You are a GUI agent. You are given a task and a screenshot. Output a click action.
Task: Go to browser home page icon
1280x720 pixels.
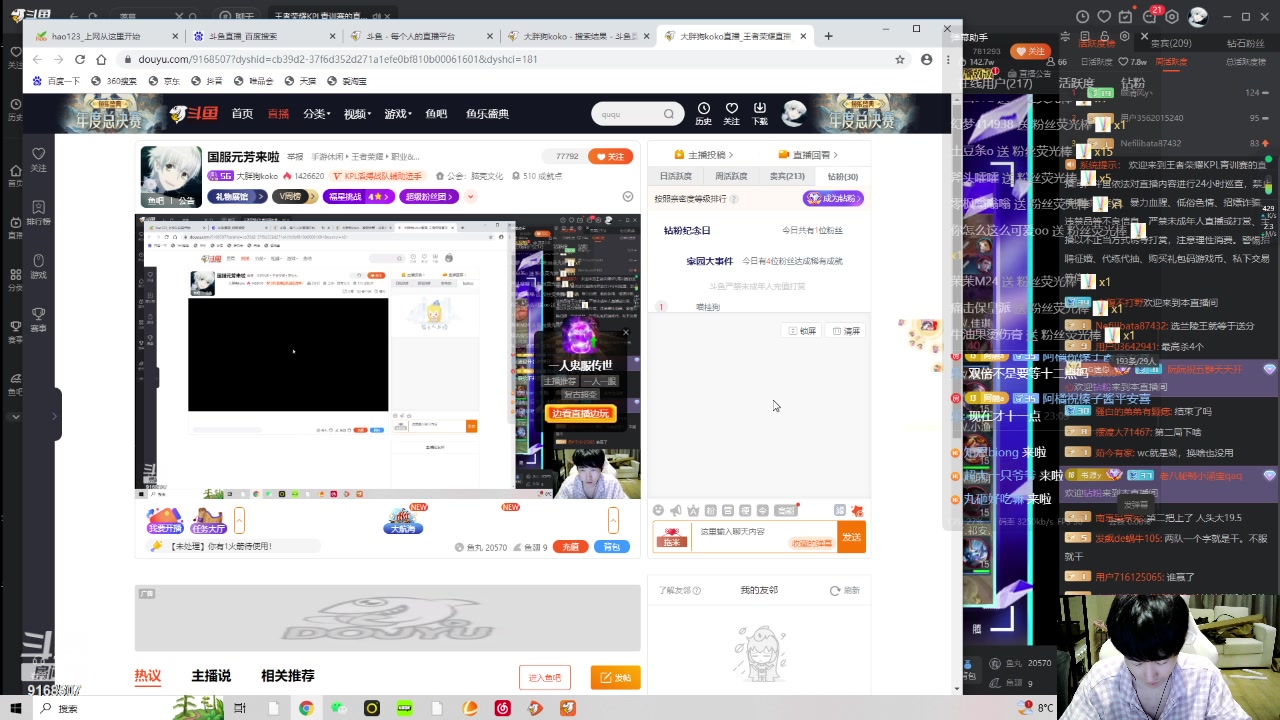click(101, 60)
